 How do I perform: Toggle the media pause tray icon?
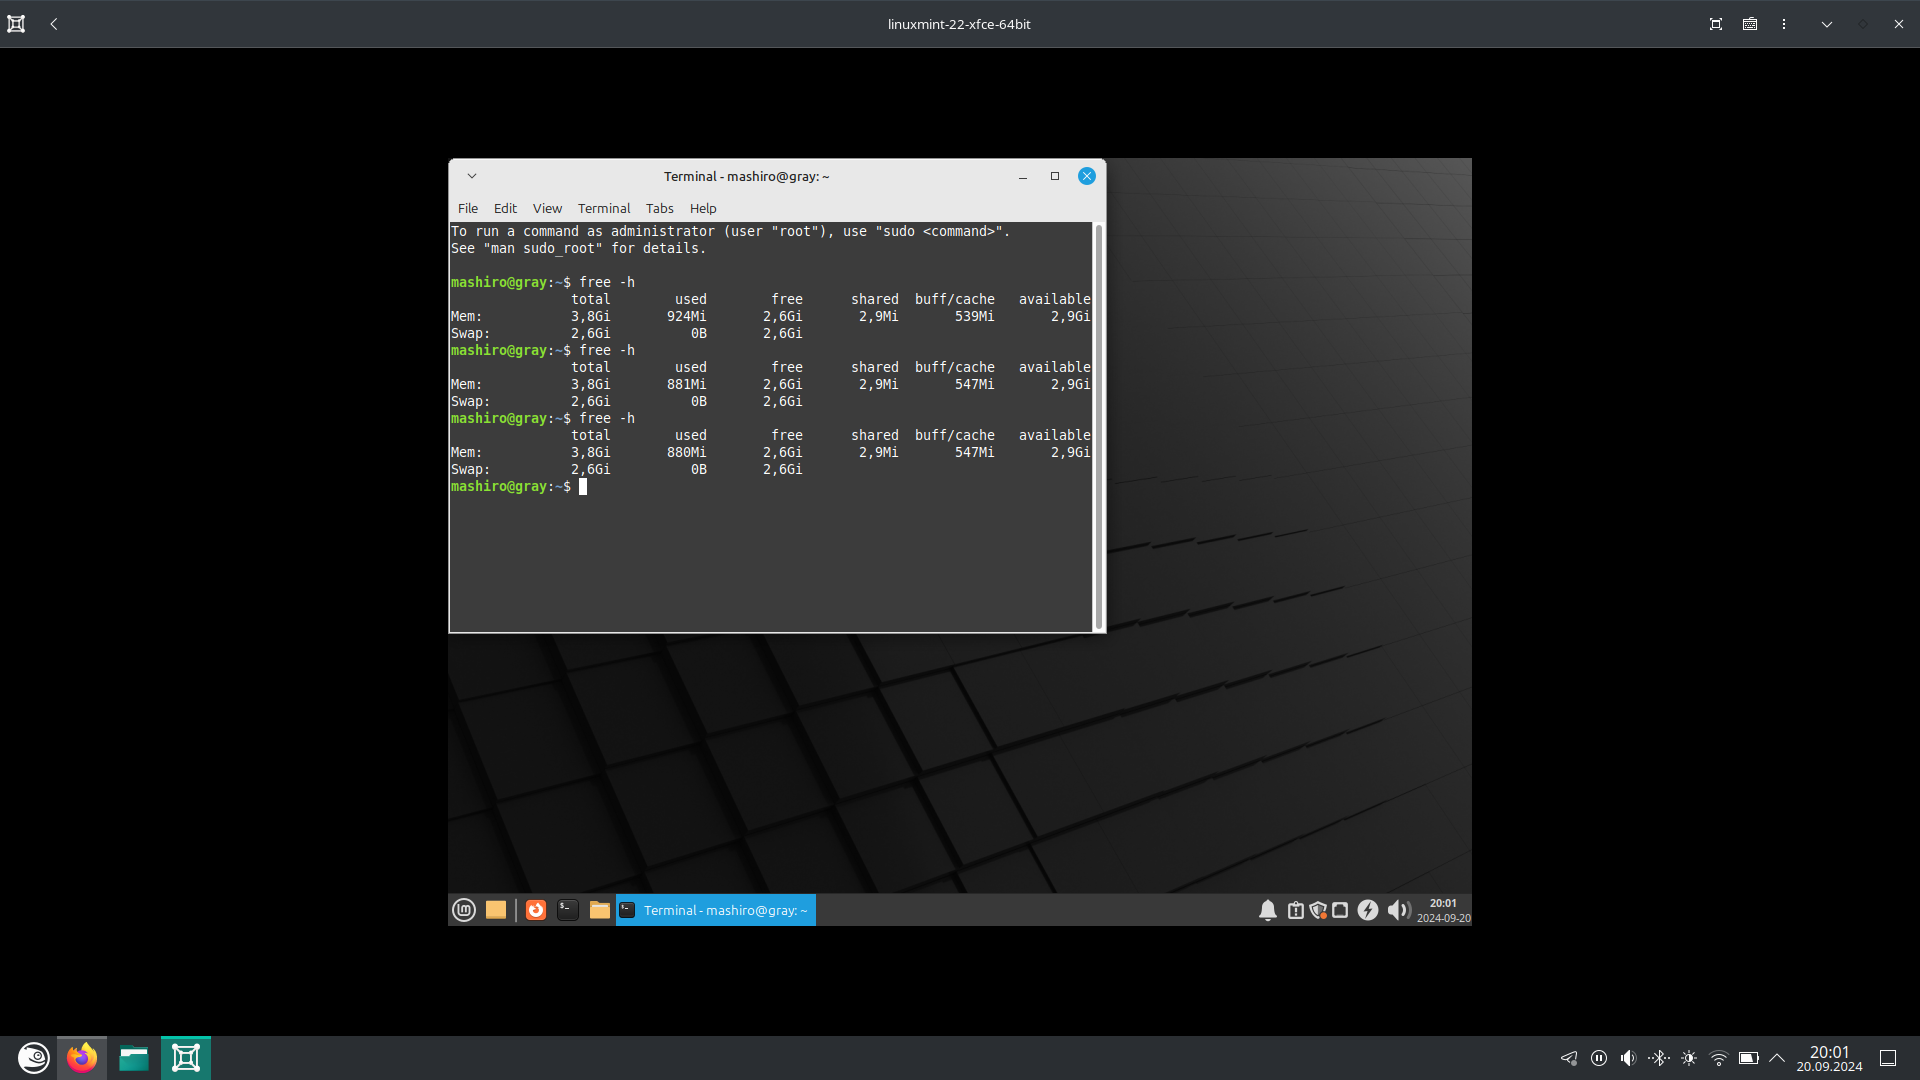point(1599,1058)
